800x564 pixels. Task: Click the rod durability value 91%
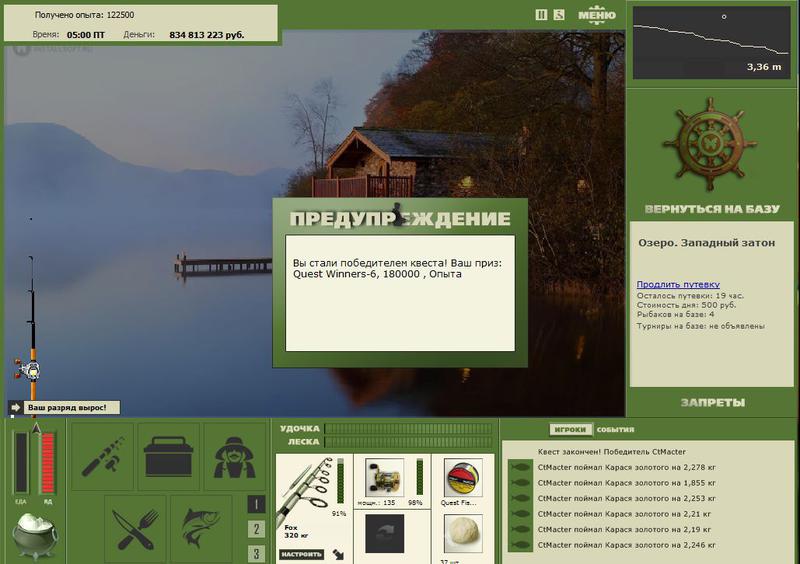coord(339,513)
